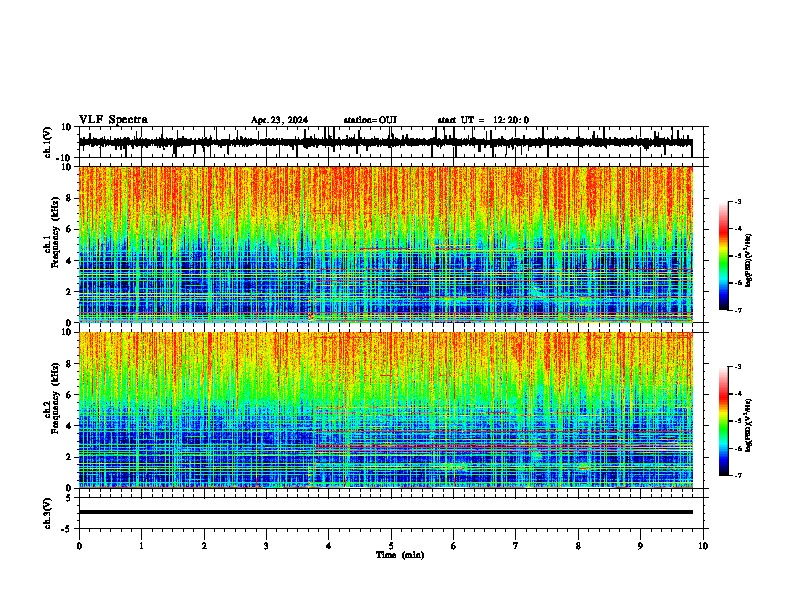Click the "-3" label on ch.1 color bar
The height and width of the screenshot is (612, 792).
pos(737,201)
